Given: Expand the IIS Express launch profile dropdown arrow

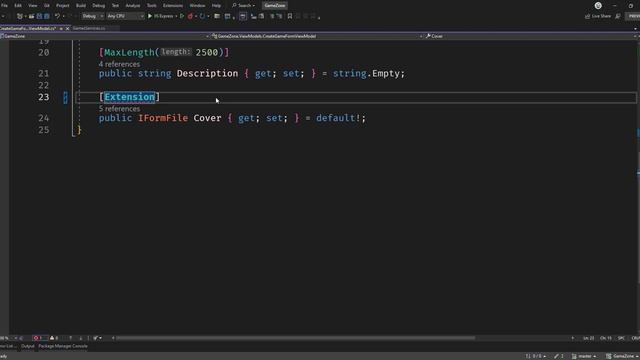Looking at the screenshot, I should [176, 16].
